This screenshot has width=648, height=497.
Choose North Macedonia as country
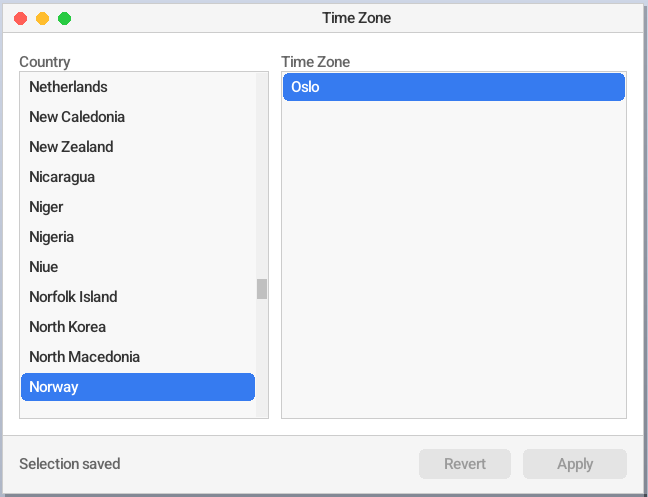pyautogui.click(x=138, y=357)
